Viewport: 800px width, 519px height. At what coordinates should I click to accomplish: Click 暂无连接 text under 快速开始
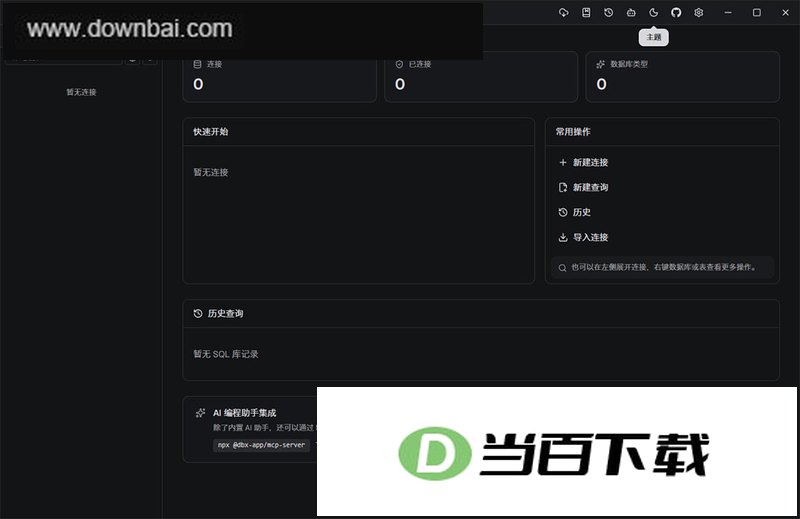(211, 172)
